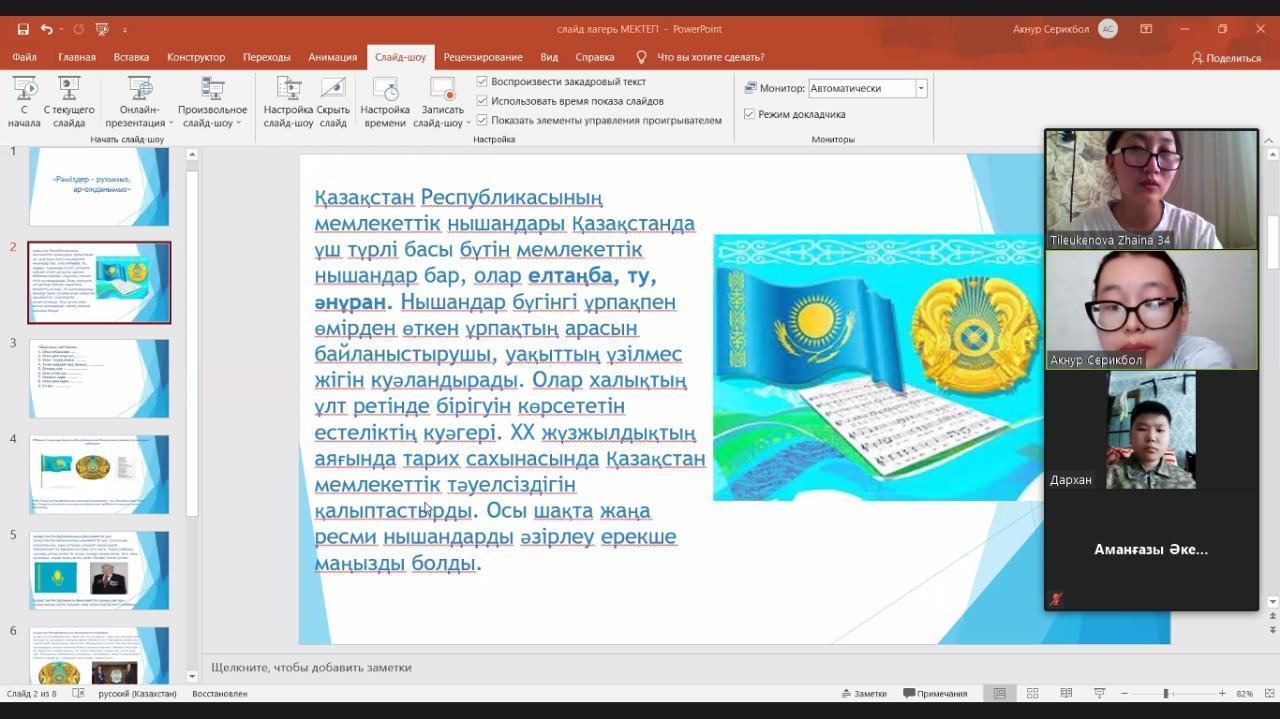The width and height of the screenshot is (1280, 719).
Task: Open Произвольное слайд-шоу menu
Action: point(212,102)
